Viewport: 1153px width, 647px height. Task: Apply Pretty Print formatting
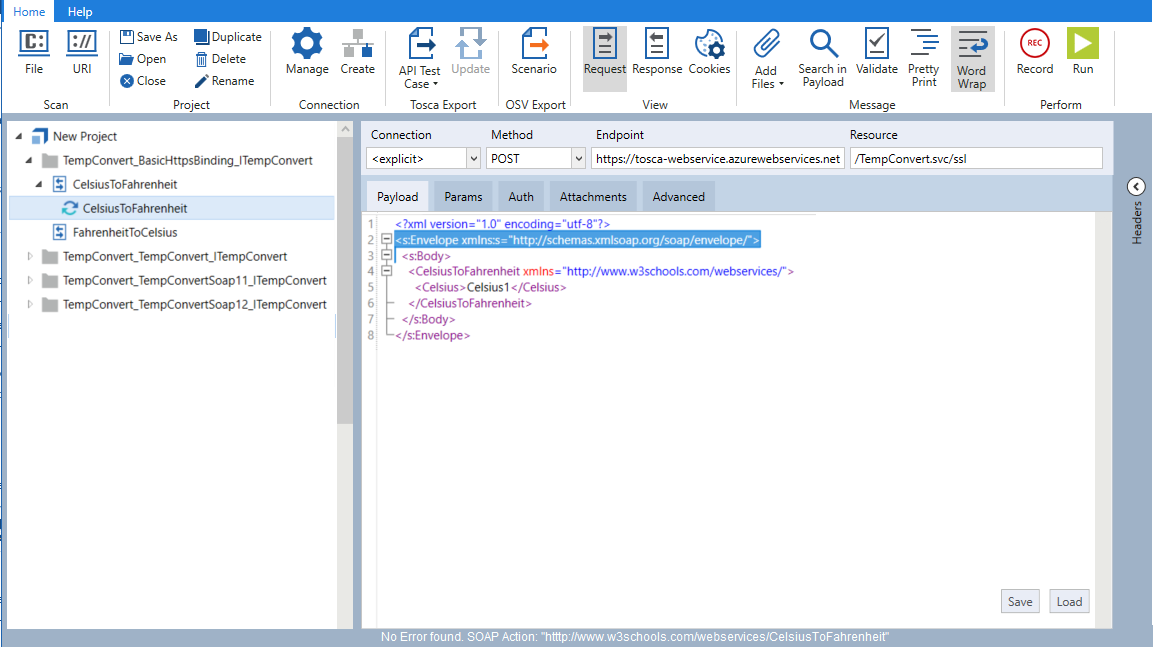pyautogui.click(x=923, y=45)
